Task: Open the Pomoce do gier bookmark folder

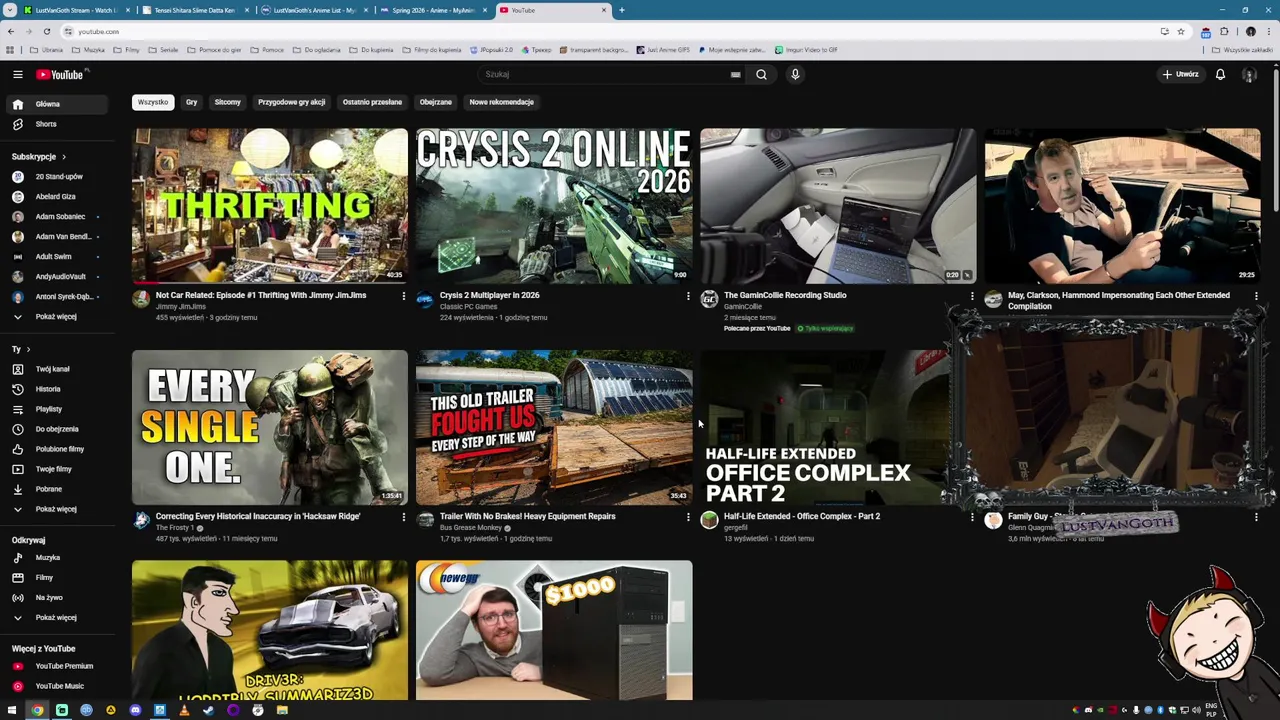Action: pyautogui.click(x=214, y=50)
